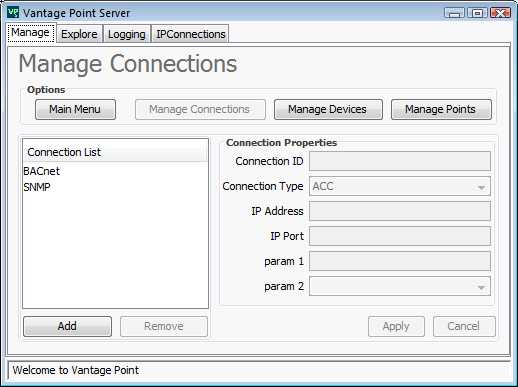Expand the Connection Type dropdown
This screenshot has height=387, width=518.
(400, 186)
